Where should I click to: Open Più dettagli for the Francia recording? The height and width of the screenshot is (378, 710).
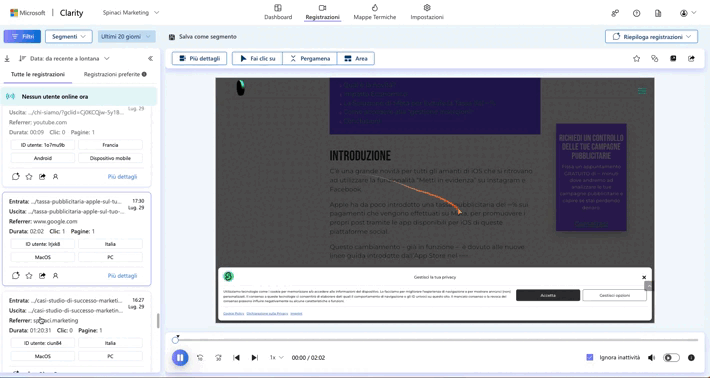(x=122, y=177)
